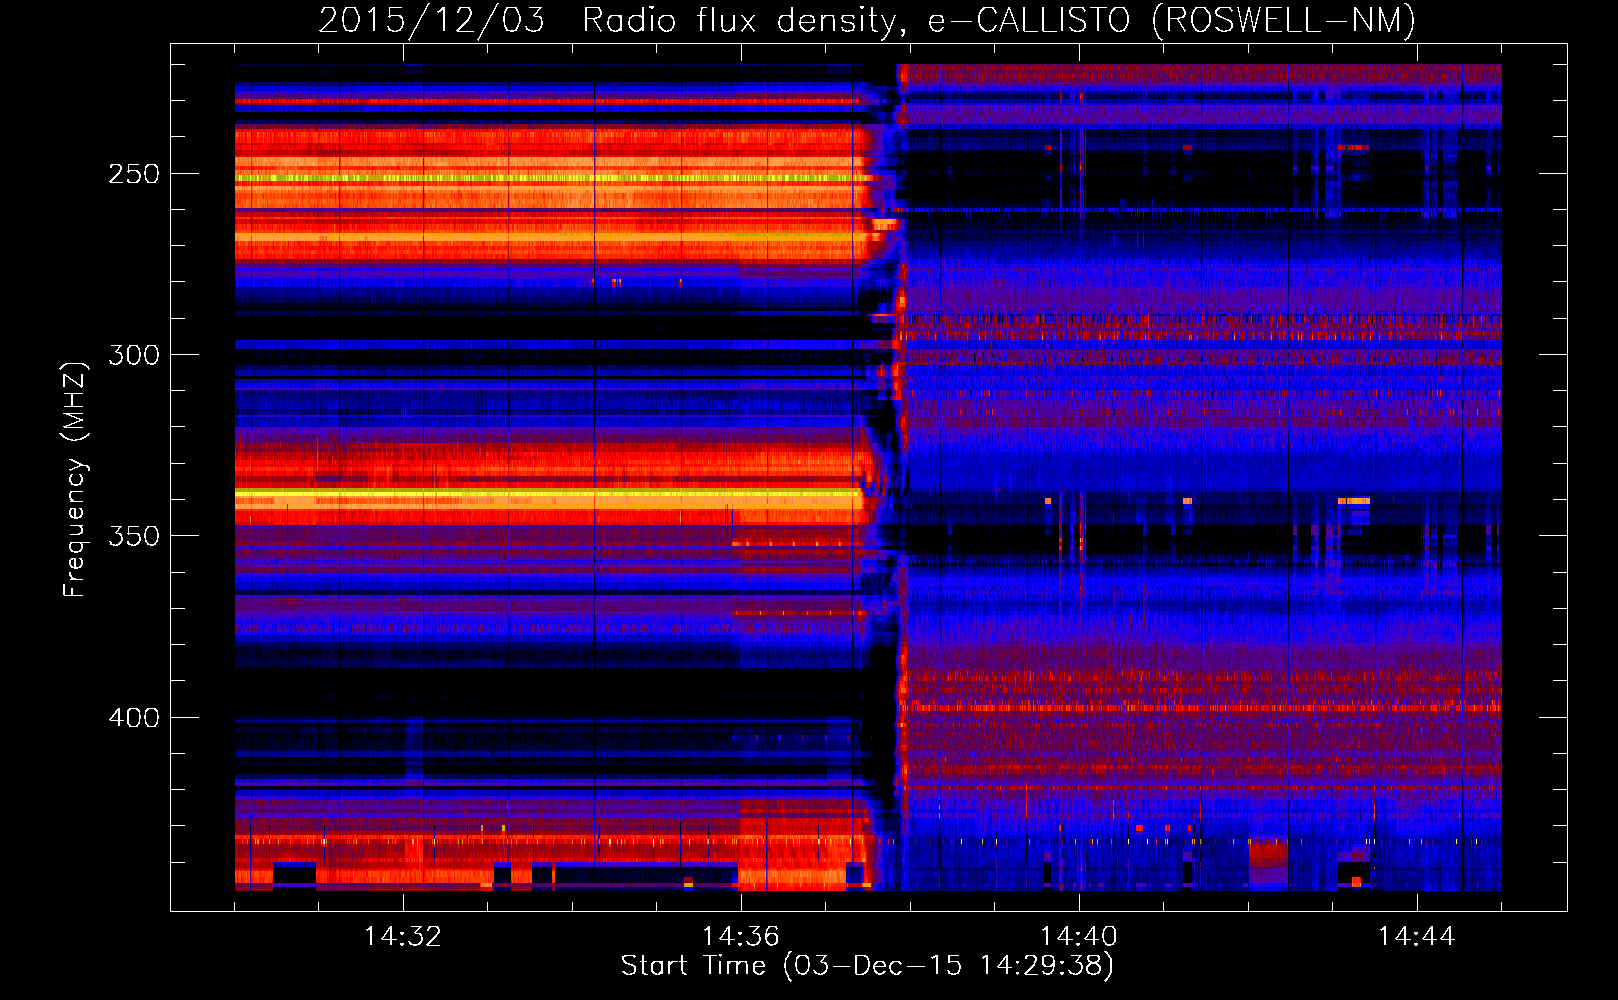The width and height of the screenshot is (1618, 1000).
Task: Click the 14:36 time tick label
Action: tap(741, 936)
